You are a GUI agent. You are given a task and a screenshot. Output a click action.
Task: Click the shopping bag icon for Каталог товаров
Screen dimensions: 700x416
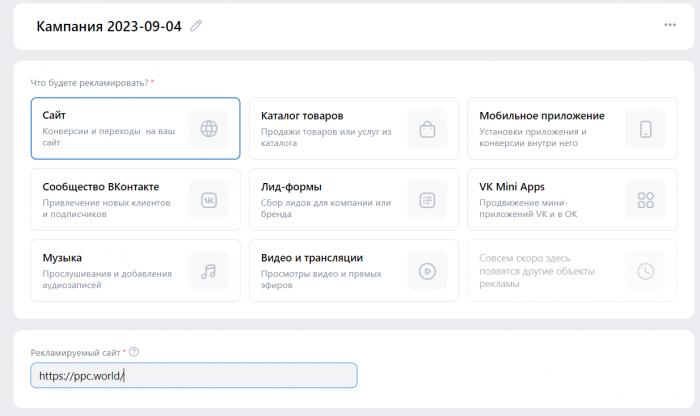point(427,129)
